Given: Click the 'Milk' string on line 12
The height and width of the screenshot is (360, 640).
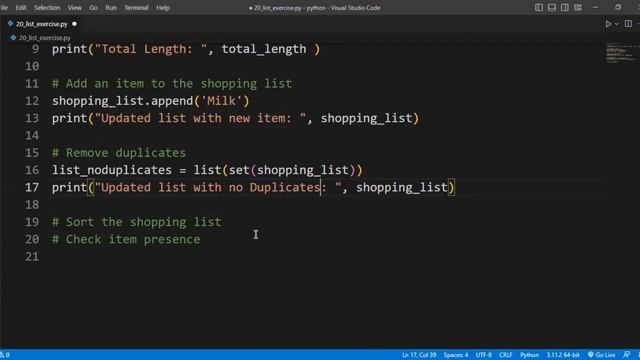Looking at the screenshot, I should point(222,101).
